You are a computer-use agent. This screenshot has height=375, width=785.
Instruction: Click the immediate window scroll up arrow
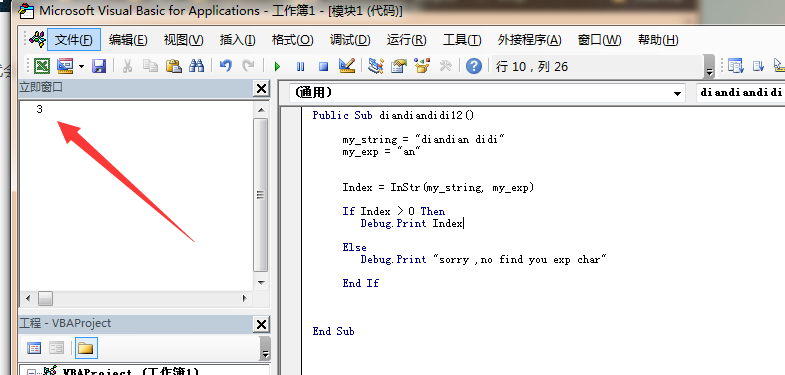click(x=260, y=110)
